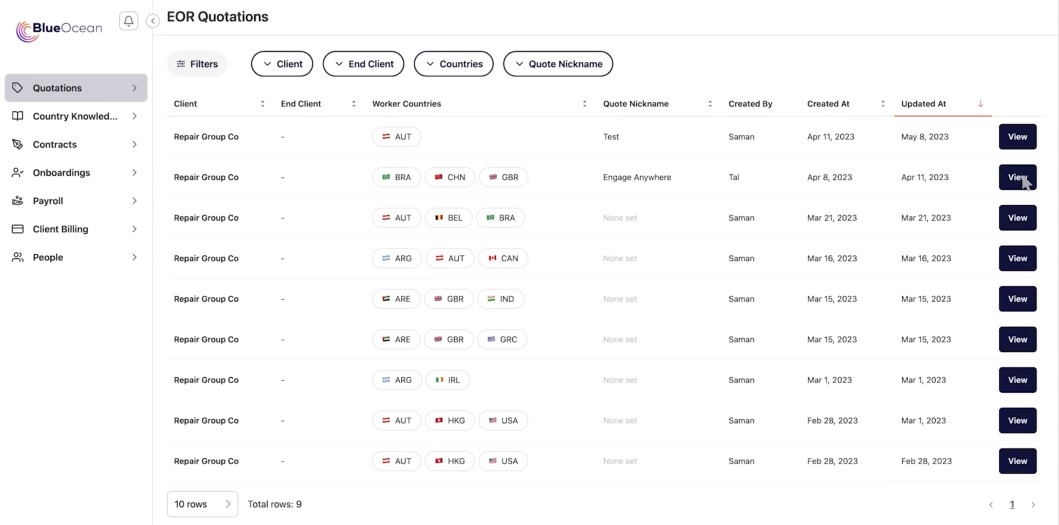Click the Created At column sort icon
Viewport: 1059px width, 525px height.
(x=883, y=104)
